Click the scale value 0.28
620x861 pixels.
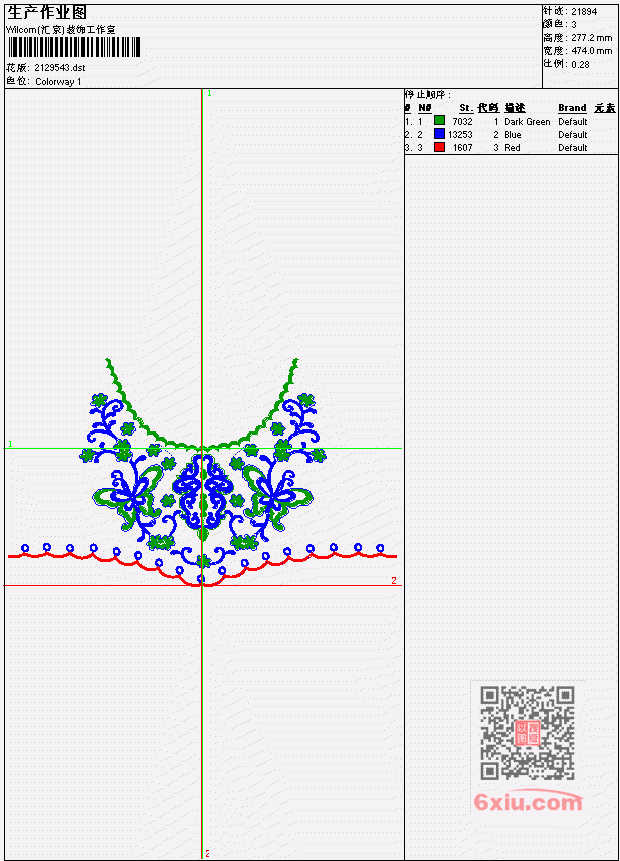(580, 65)
